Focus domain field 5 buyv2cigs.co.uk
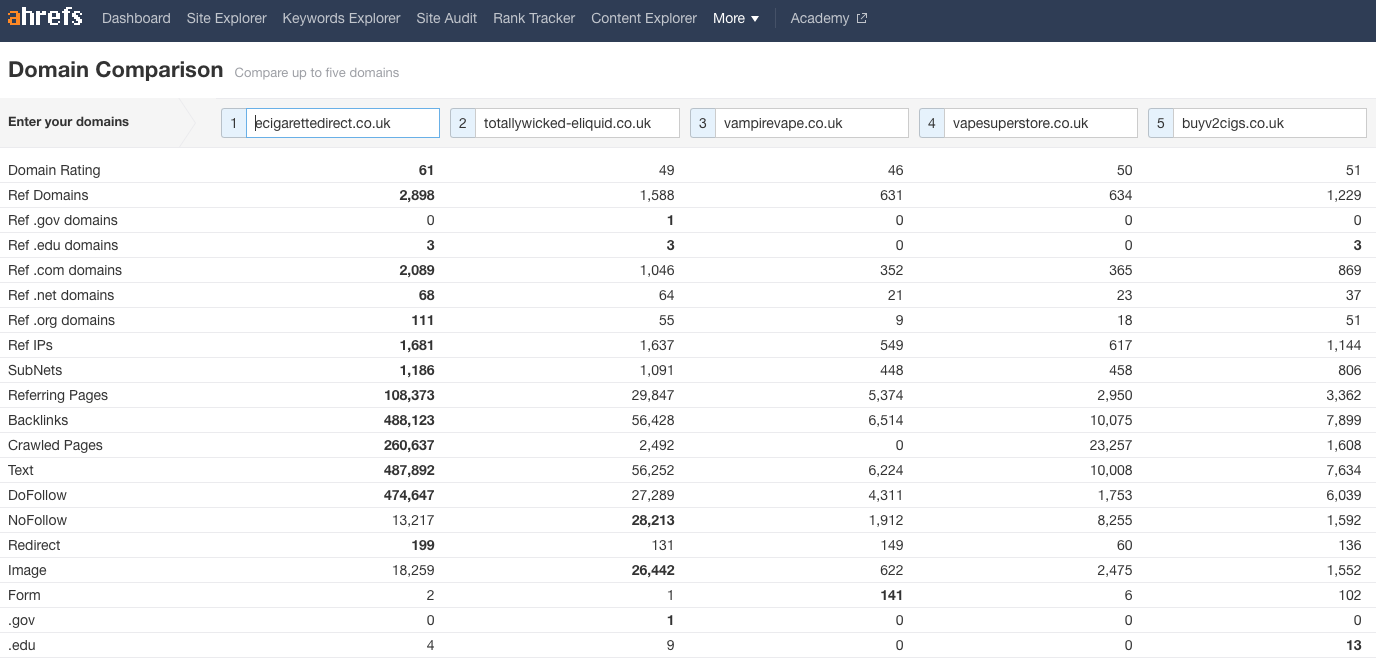Viewport: 1376px width, 667px height. pos(1269,123)
